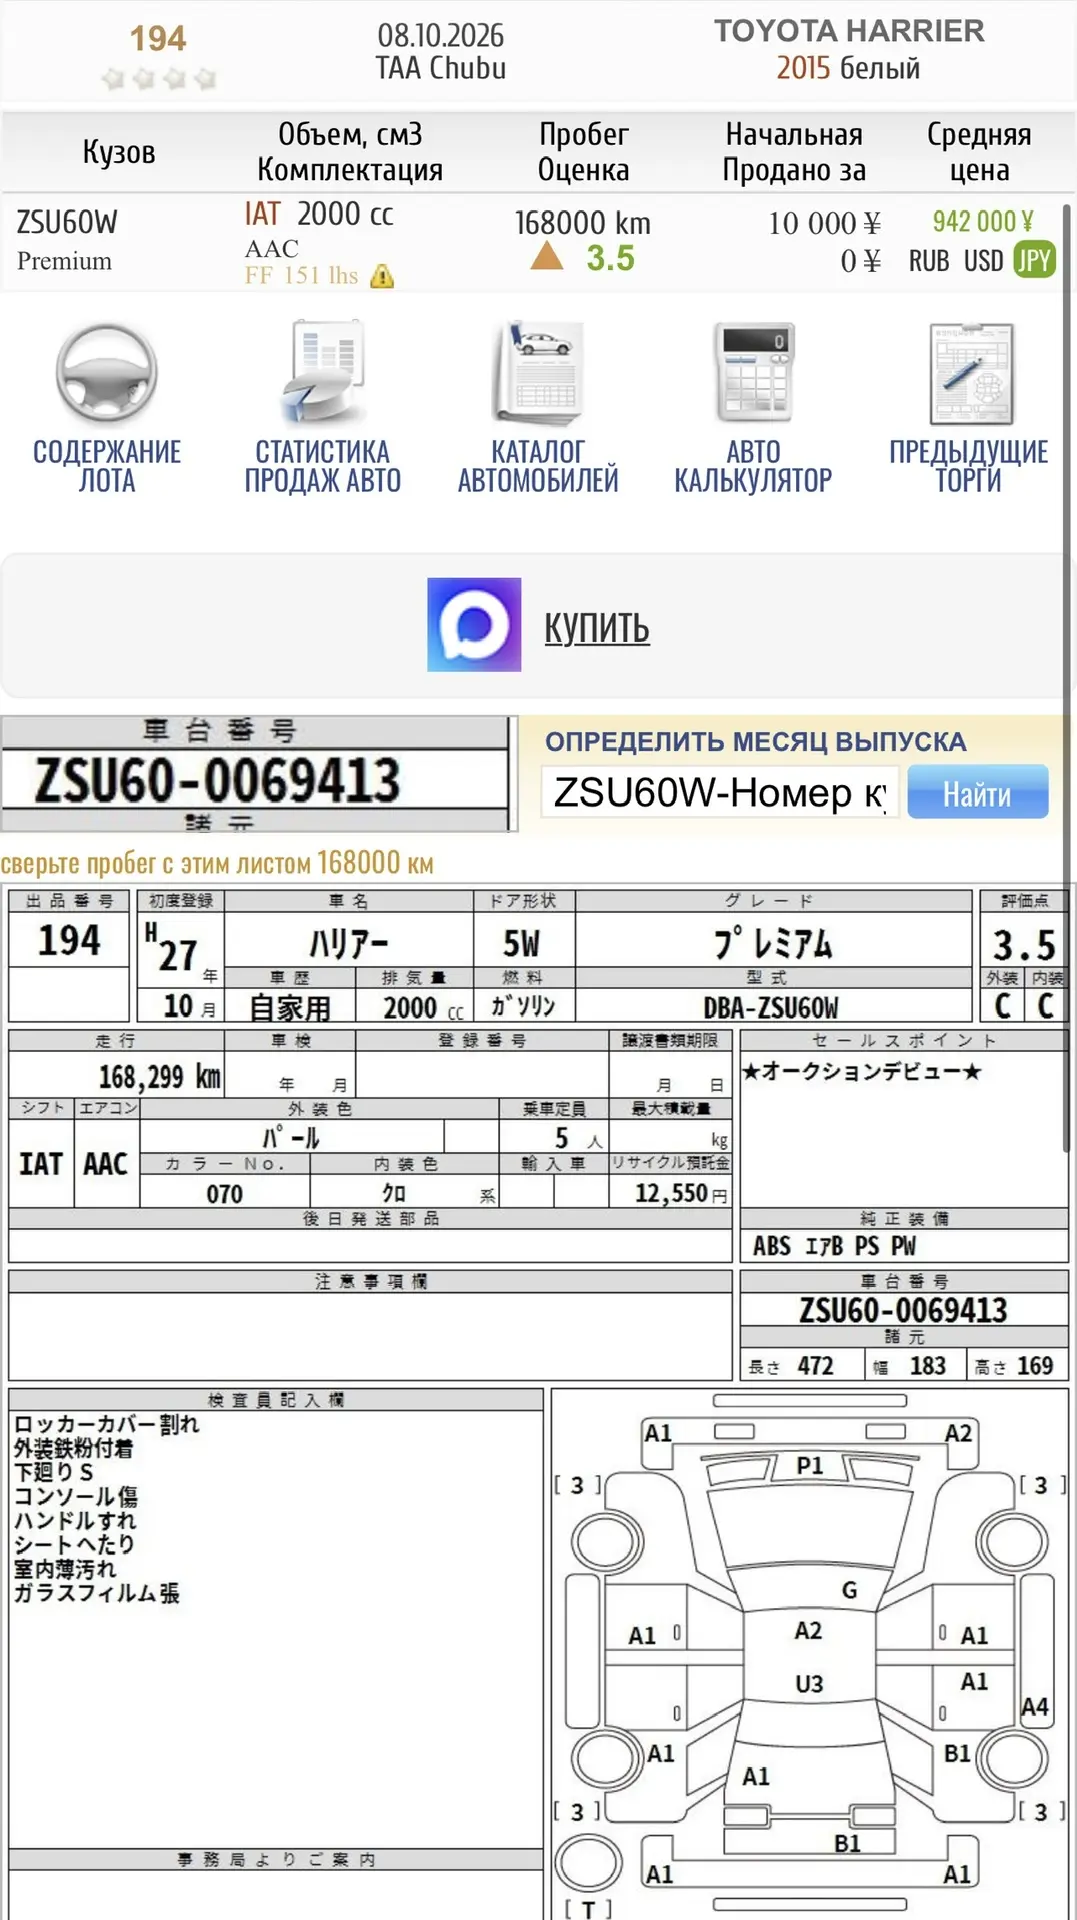This screenshot has height=1920, width=1077.
Task: Click the 12,550 recycle fee value on the sheet
Action: (x=671, y=1192)
